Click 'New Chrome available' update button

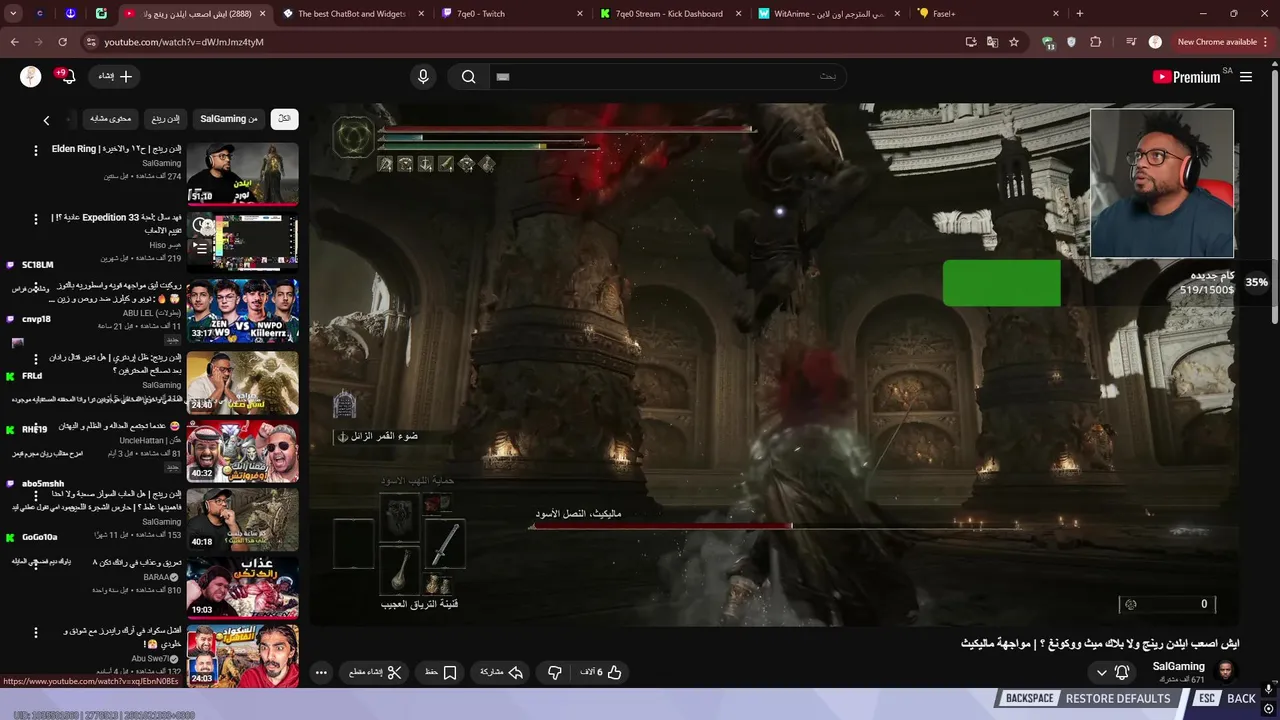1222,42
